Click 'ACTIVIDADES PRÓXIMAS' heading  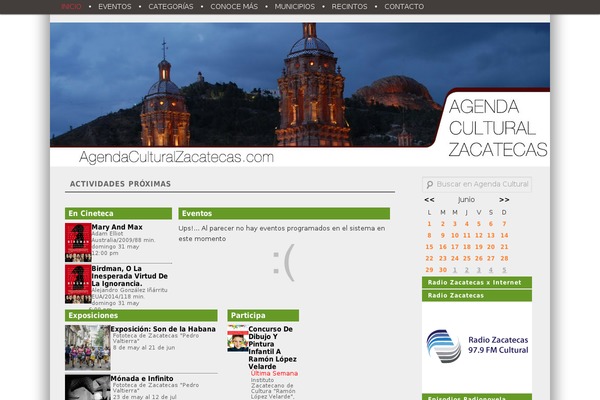120,184
